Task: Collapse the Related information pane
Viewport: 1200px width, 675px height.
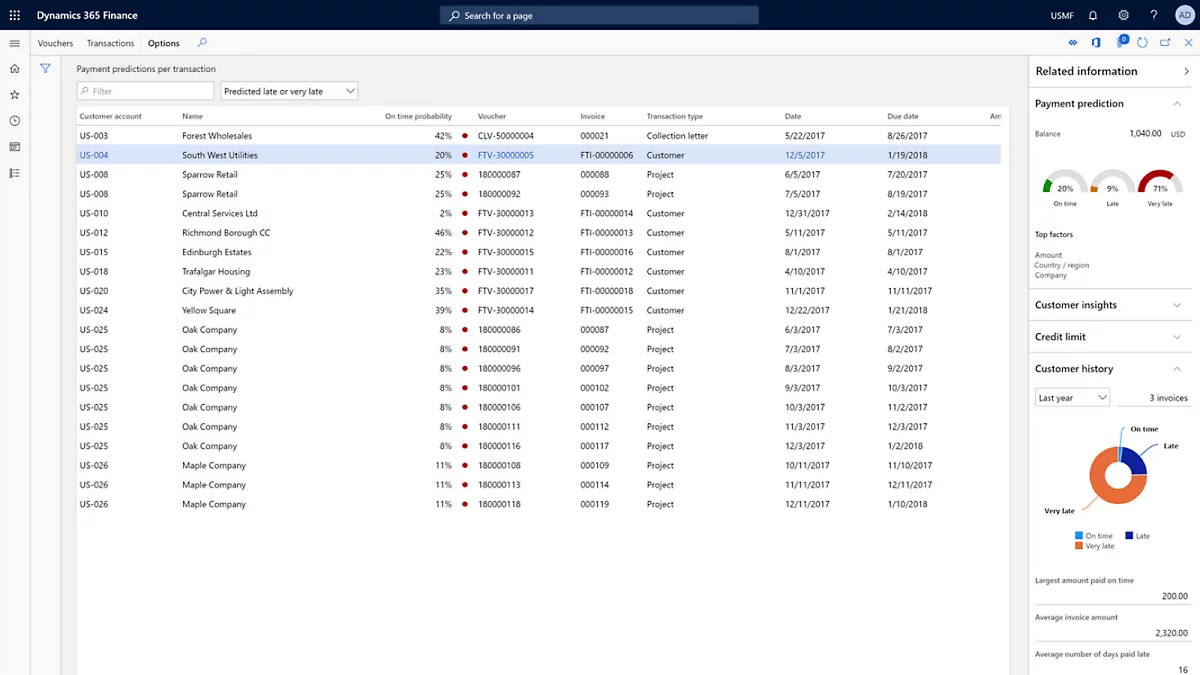Action: point(1187,71)
